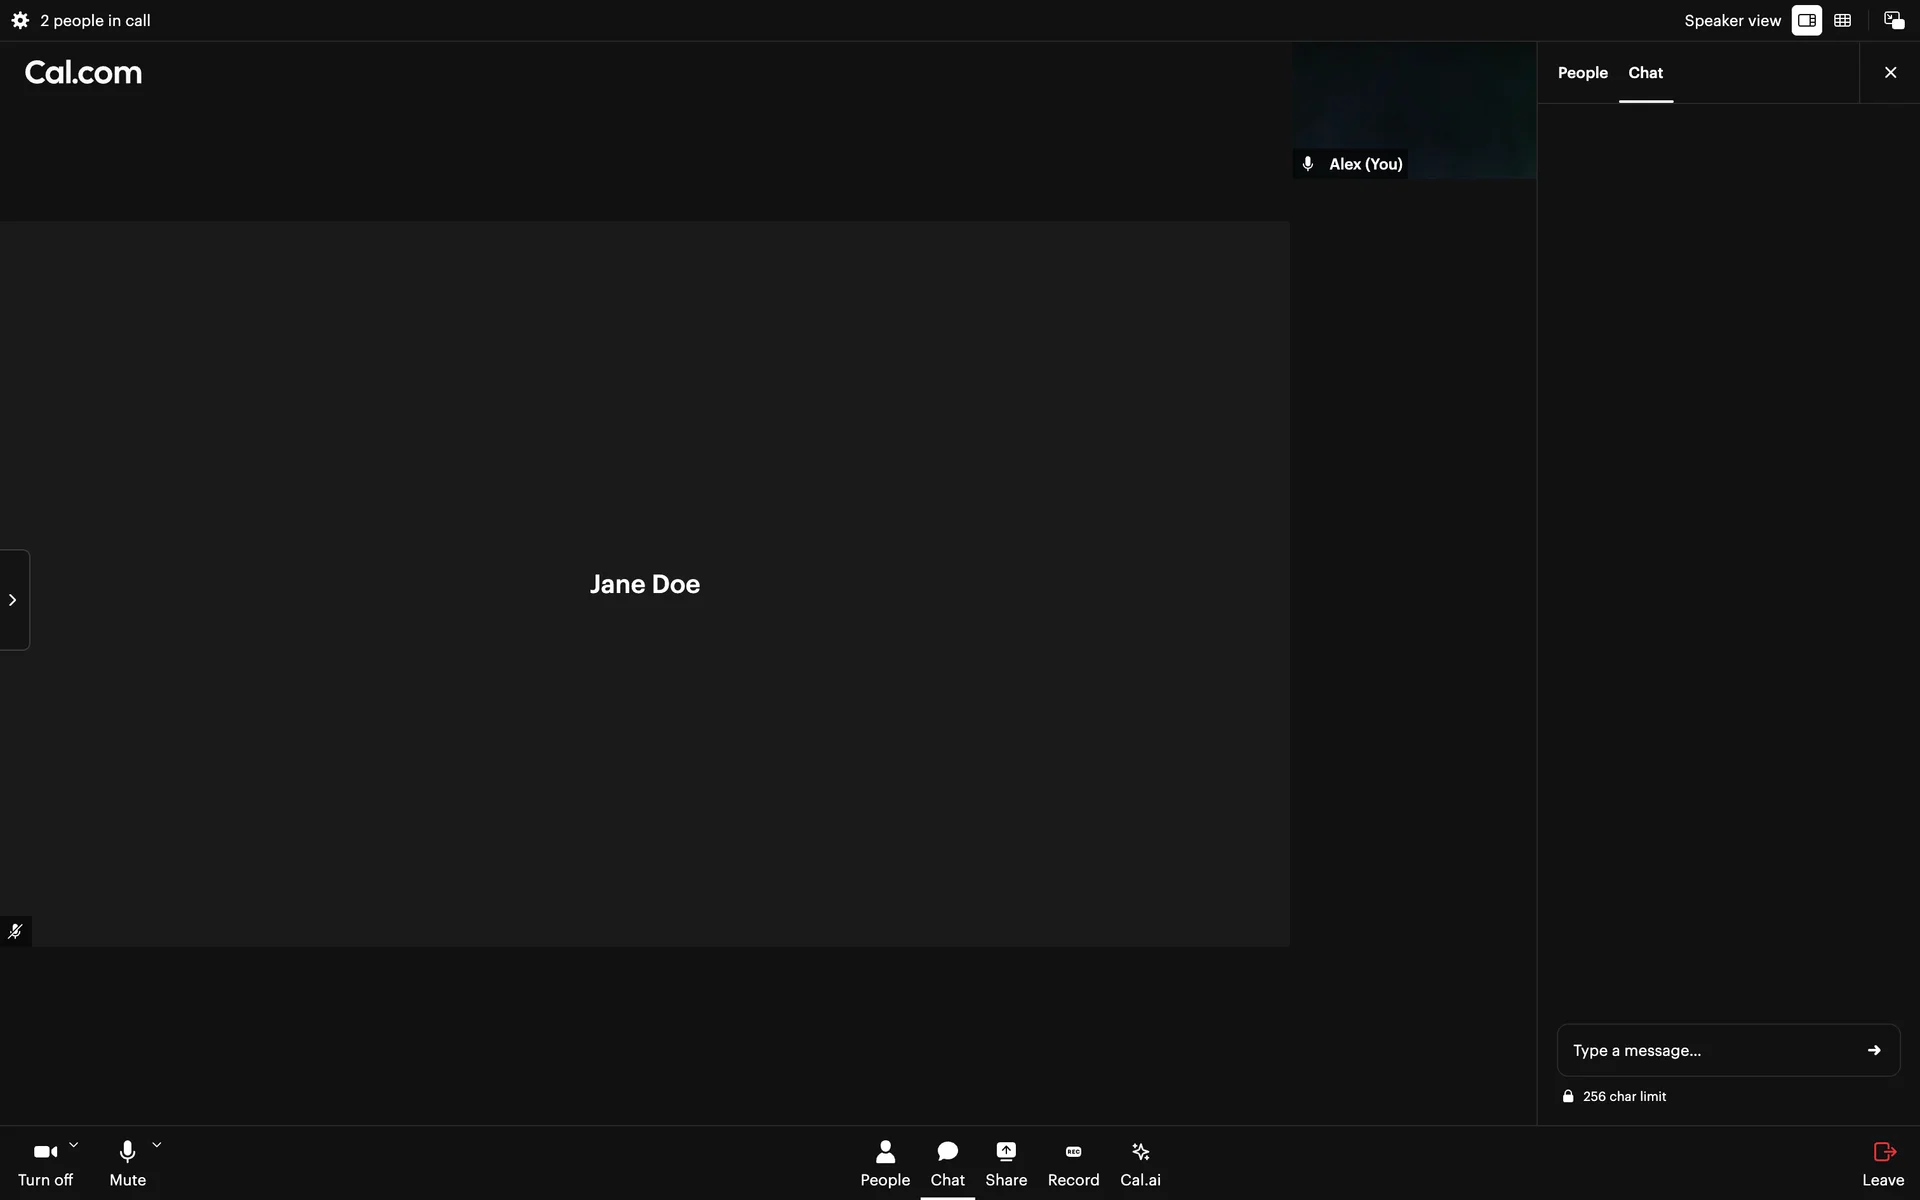The image size is (1920, 1200).
Task: Switch to Speaker view layout icon
Action: pos(1806,20)
